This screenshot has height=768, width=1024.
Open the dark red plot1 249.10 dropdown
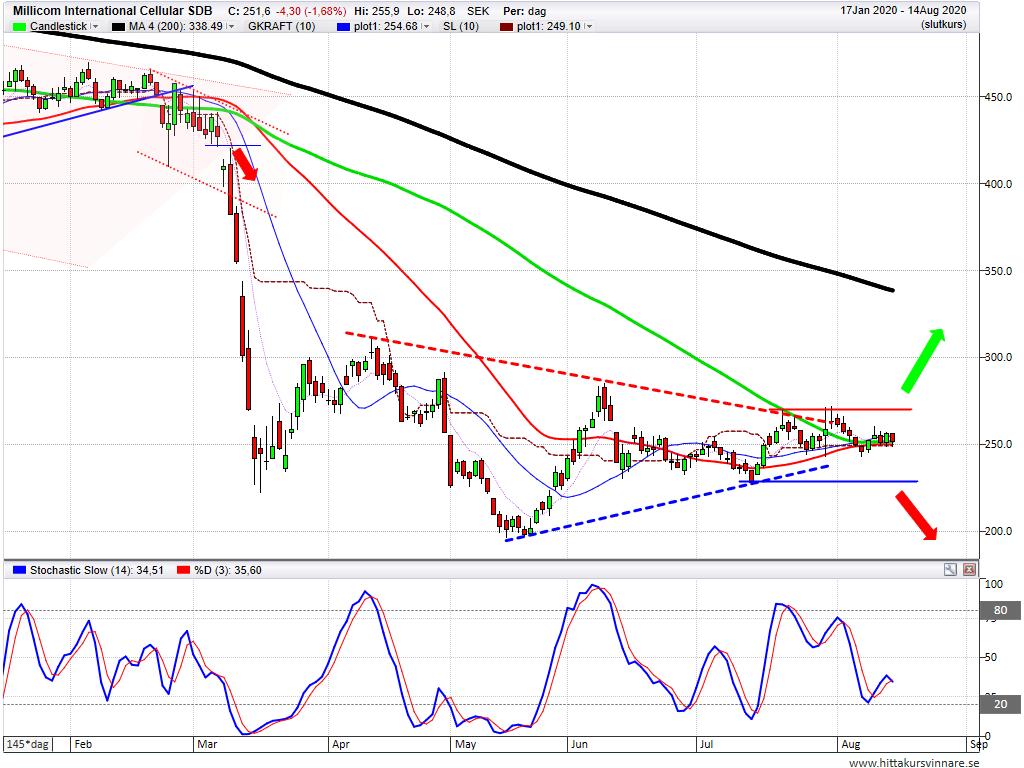tap(588, 26)
